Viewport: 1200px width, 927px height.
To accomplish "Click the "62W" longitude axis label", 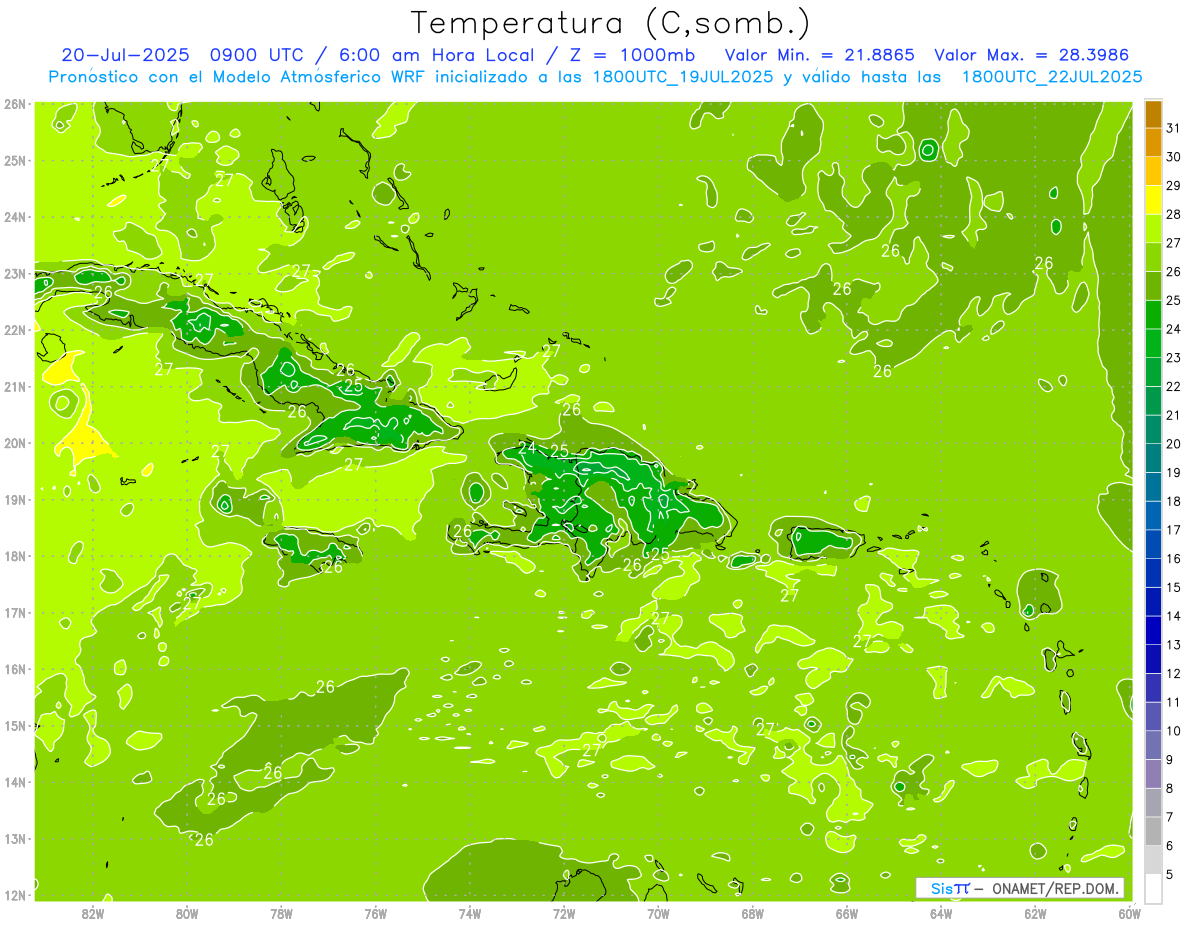I will pos(1035,913).
